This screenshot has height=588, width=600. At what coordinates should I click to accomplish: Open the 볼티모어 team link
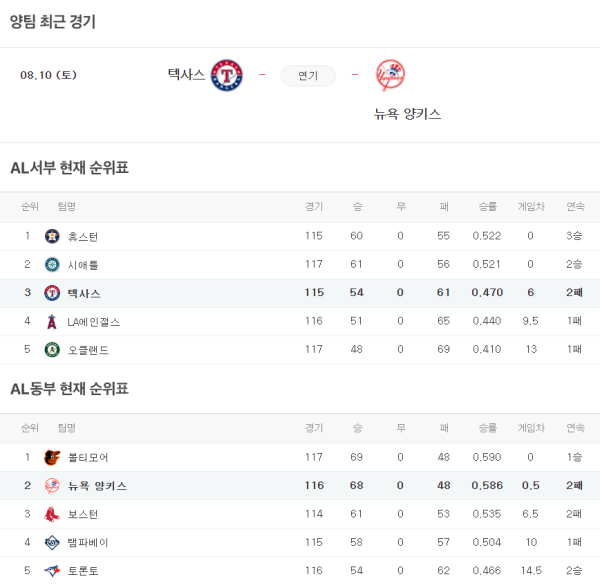coord(87,458)
